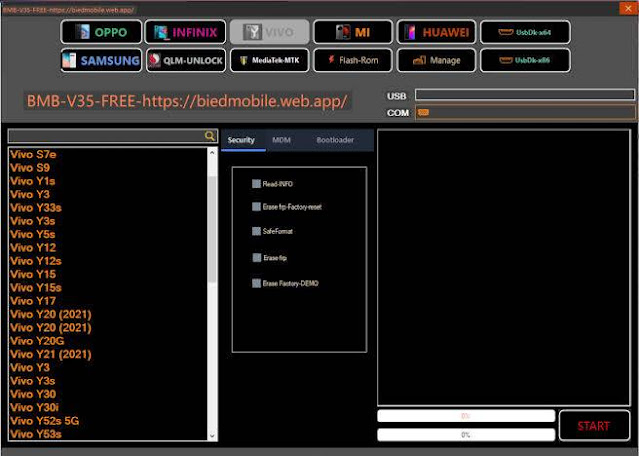Switch to the Bootloader tab
Viewport: 639px width, 456px height.
[335, 140]
